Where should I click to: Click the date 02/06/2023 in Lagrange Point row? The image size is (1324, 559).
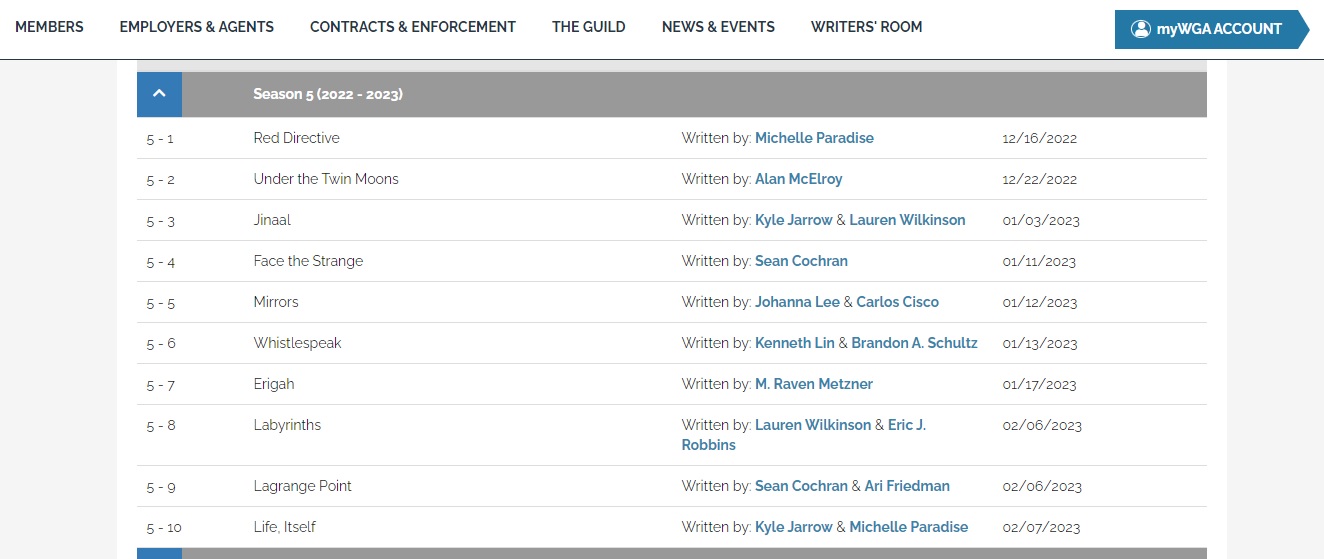(1042, 487)
